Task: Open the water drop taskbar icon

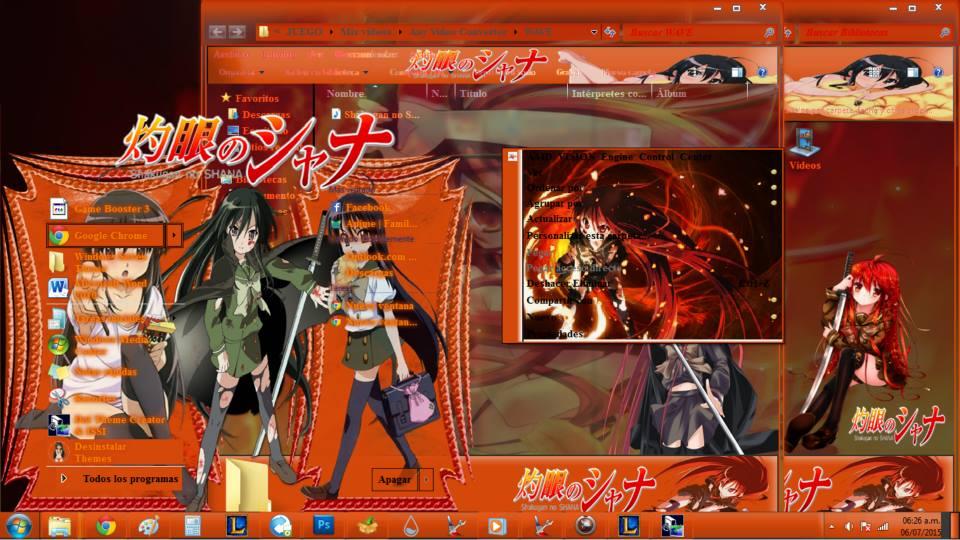Action: click(x=411, y=526)
